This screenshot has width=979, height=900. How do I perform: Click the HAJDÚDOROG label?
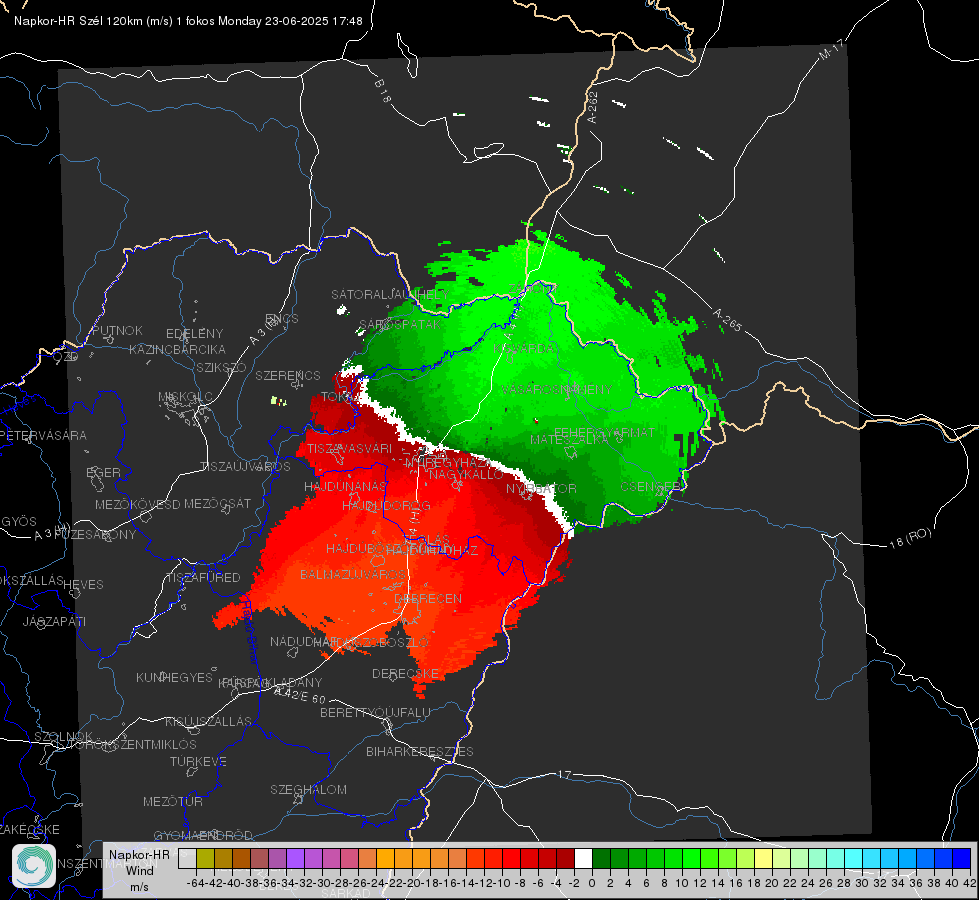click(386, 506)
